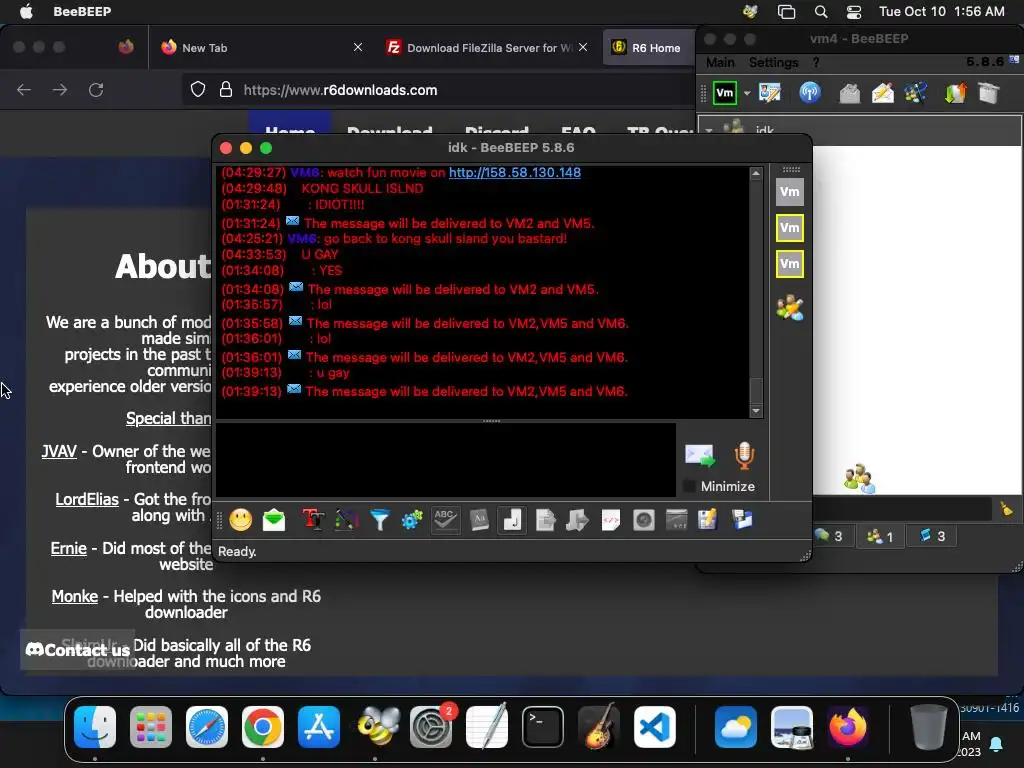Close the Download FileZilla Server tab
Image resolution: width=1024 pixels, height=768 pixels.
coord(583,47)
